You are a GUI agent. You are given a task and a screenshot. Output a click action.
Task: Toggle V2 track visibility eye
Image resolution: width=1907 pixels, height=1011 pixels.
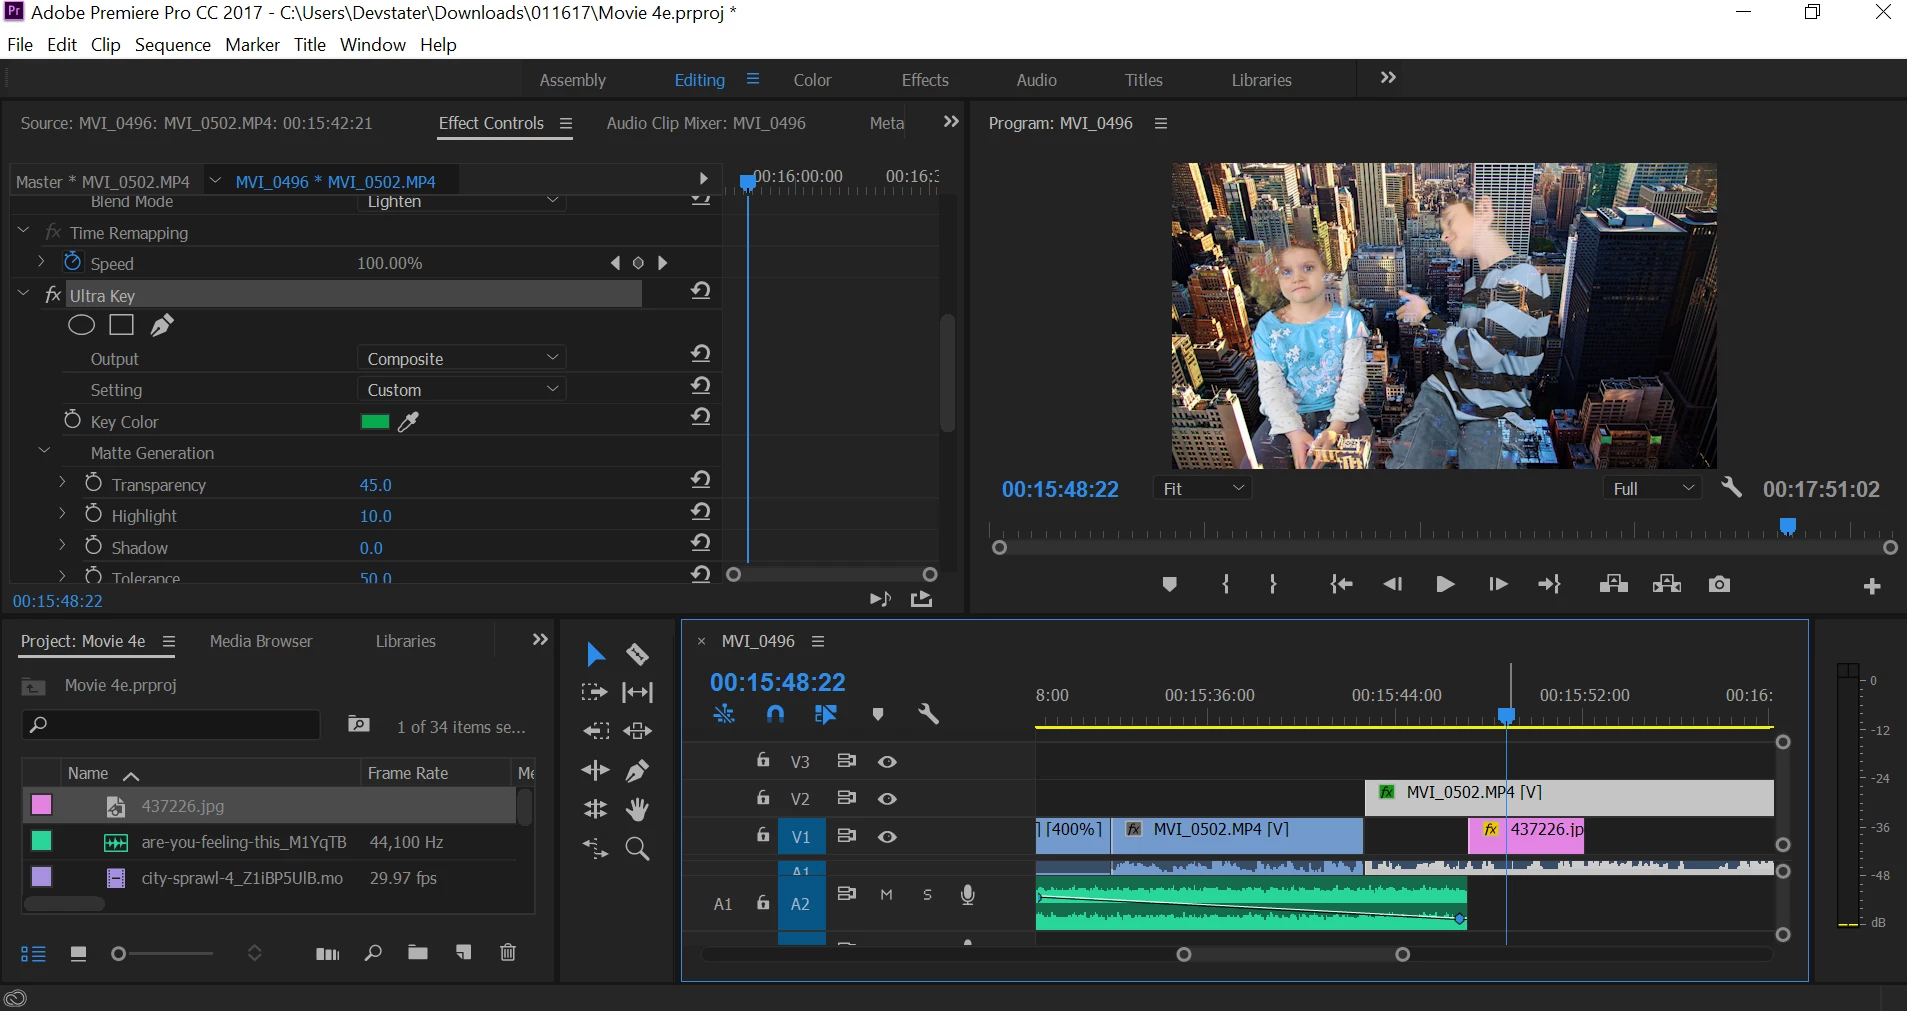[887, 799]
